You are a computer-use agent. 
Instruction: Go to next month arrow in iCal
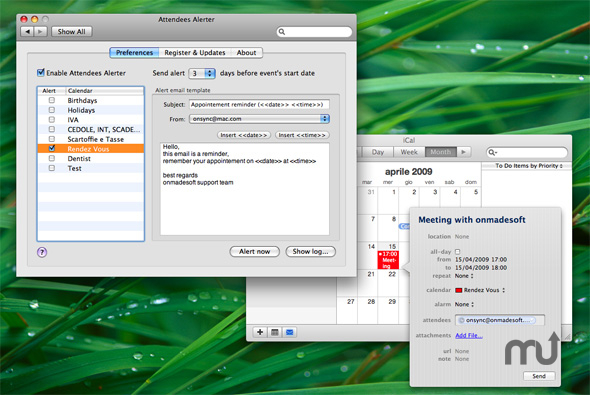point(464,152)
